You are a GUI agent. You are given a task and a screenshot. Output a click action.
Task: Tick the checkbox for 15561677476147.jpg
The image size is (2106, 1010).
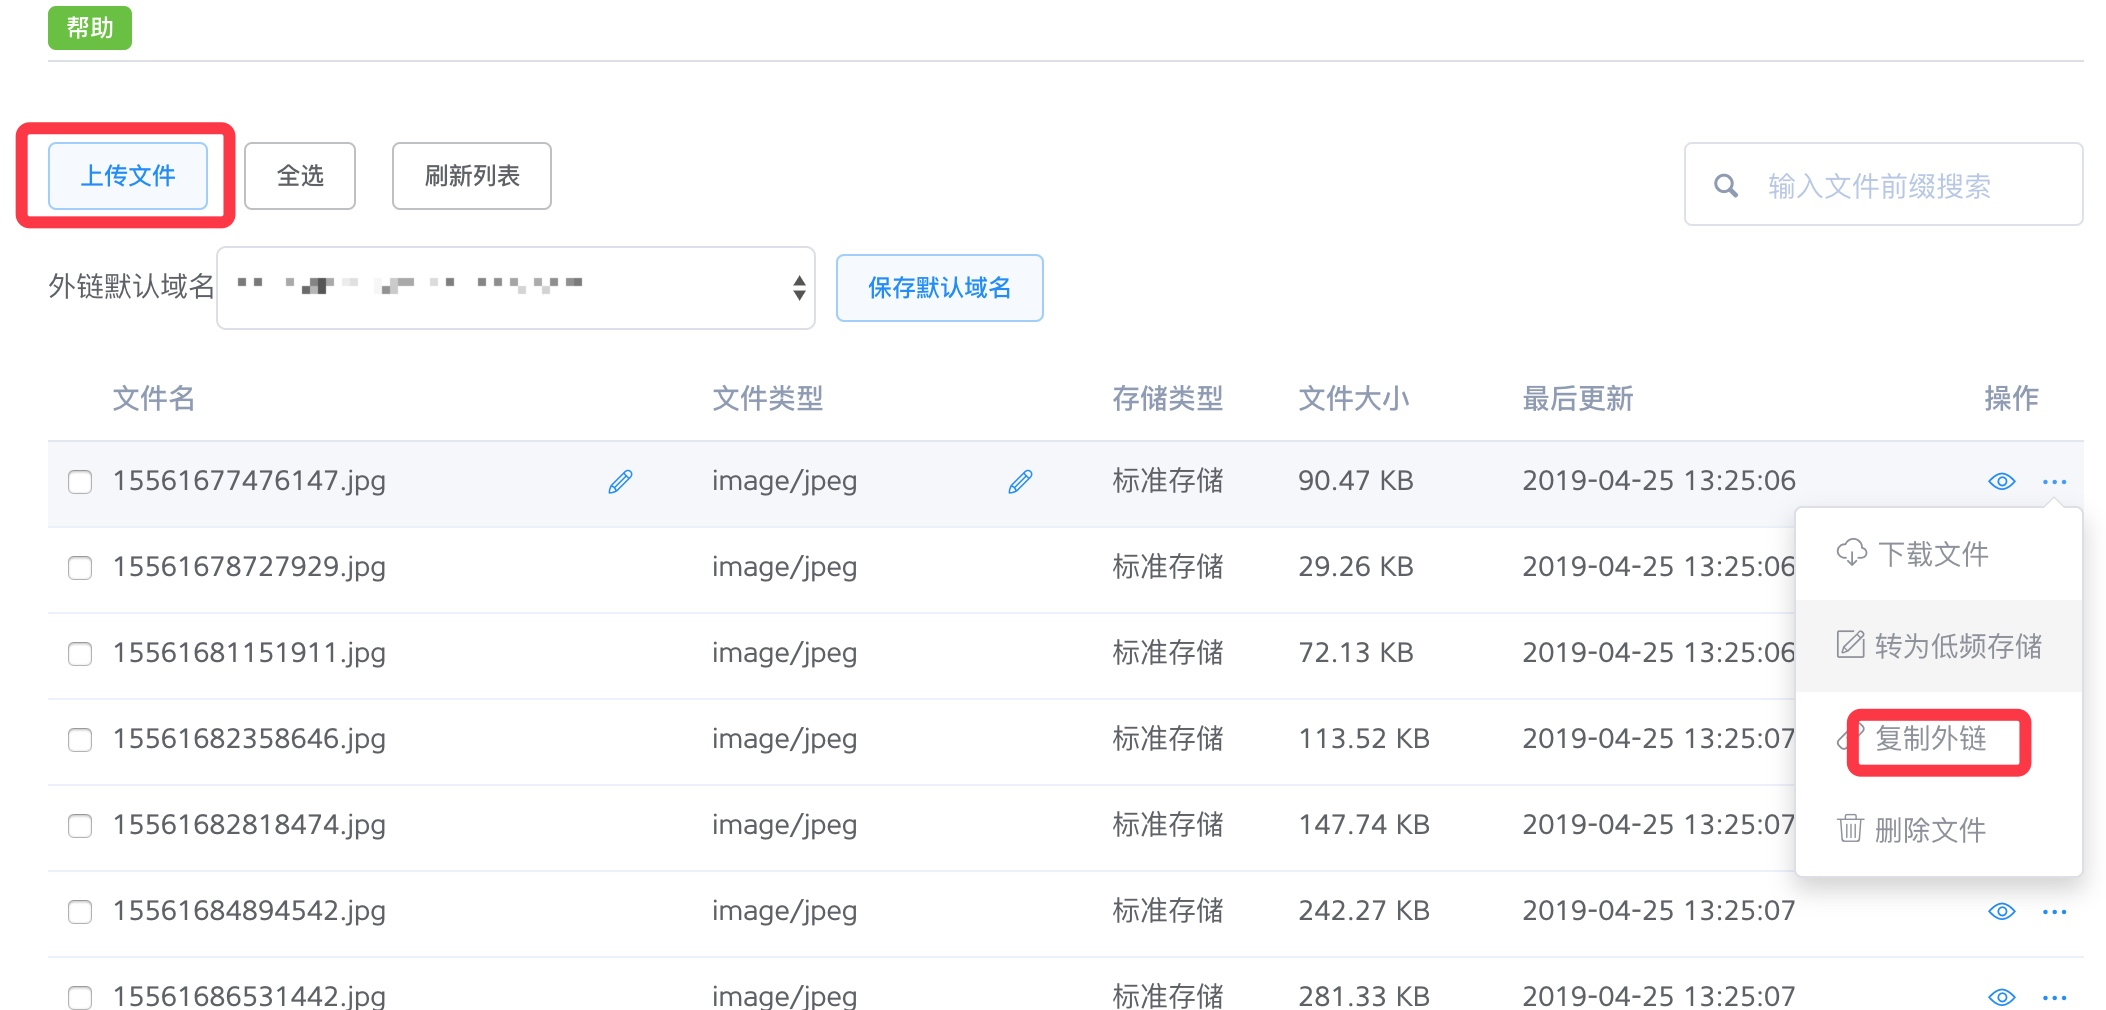tap(80, 482)
